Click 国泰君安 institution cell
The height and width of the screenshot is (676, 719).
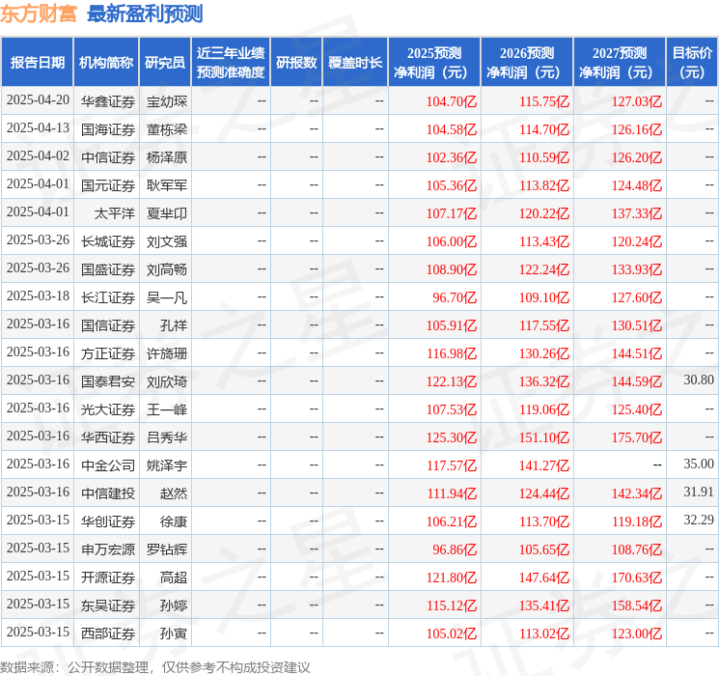point(108,381)
